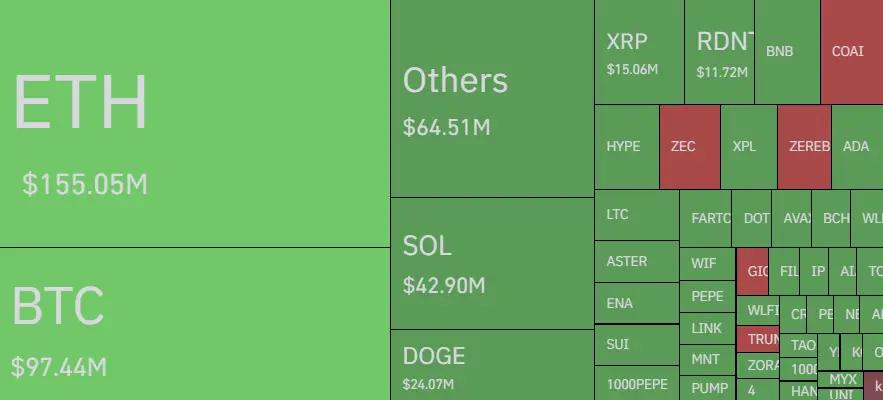Select the ADA tile

click(857, 146)
